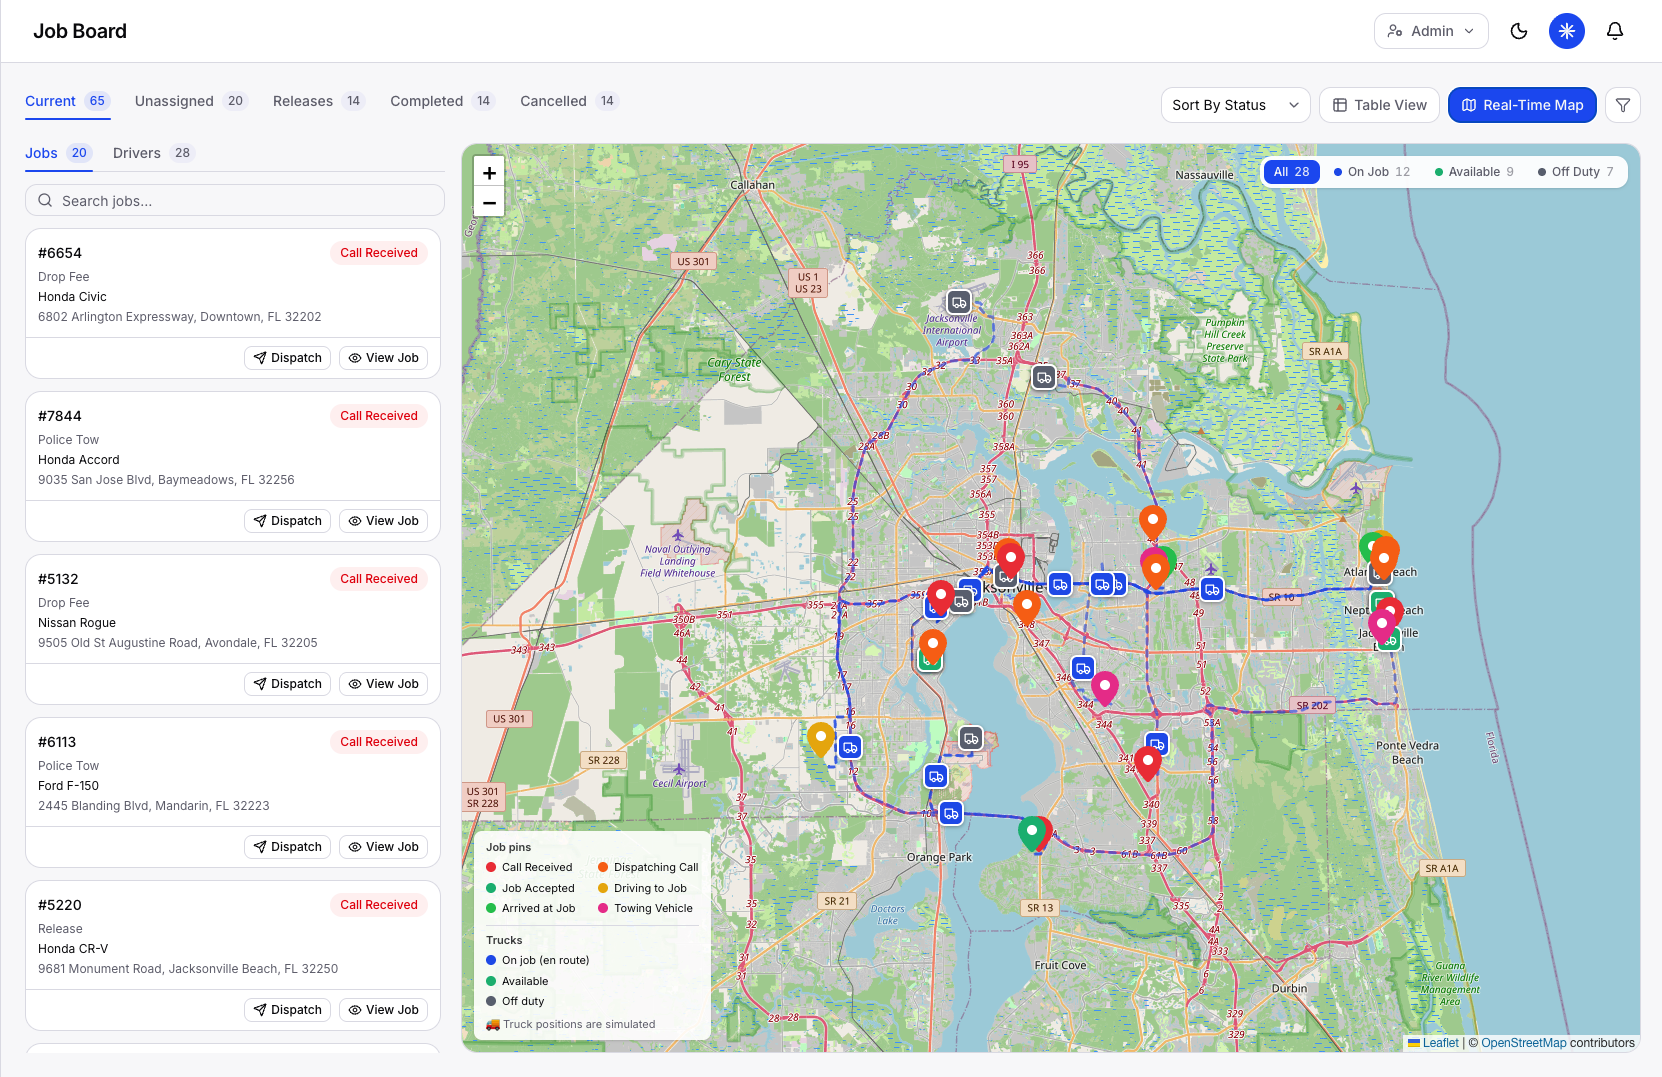
Task: Open the Completed tab
Action: [442, 101]
